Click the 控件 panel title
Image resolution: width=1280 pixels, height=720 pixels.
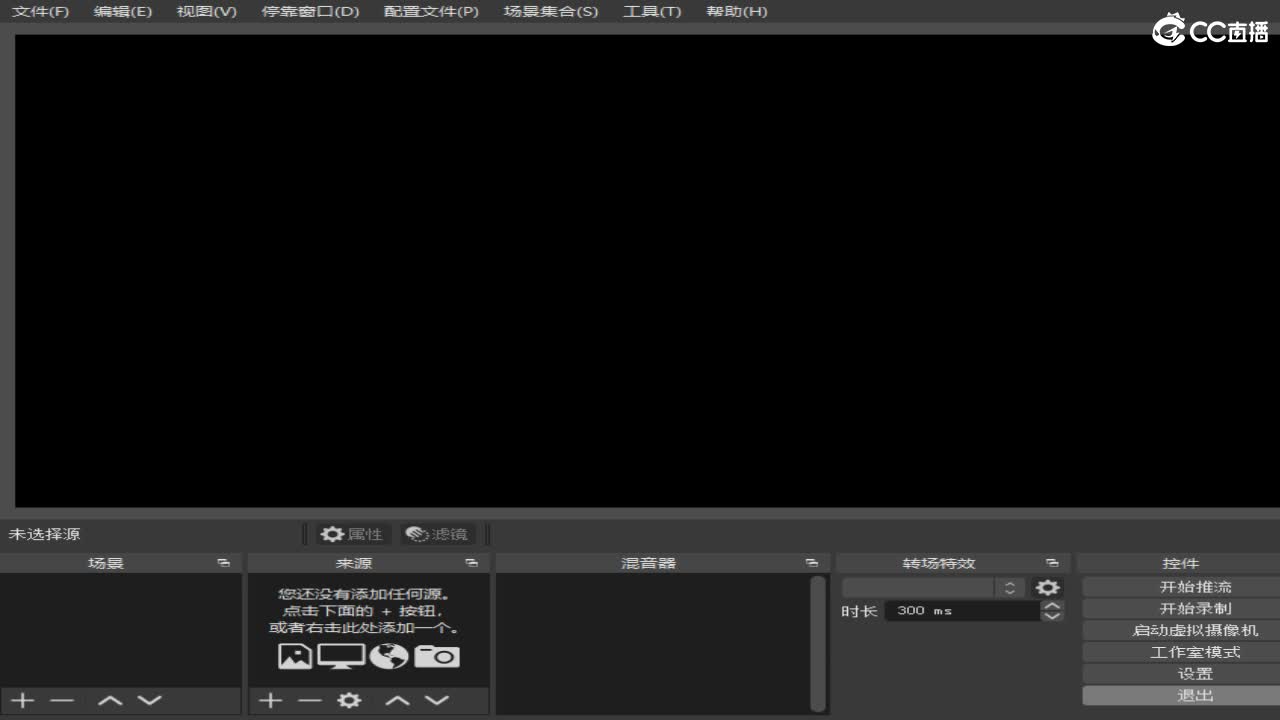pyautogui.click(x=1181, y=563)
